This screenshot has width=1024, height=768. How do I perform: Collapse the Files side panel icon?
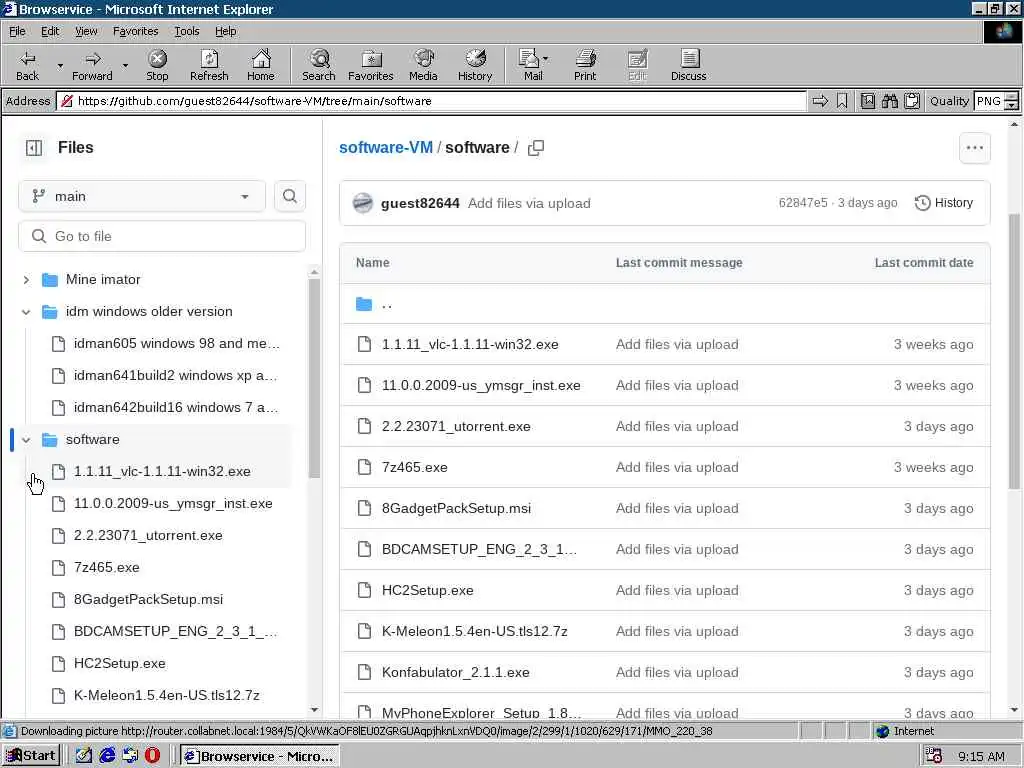(34, 148)
